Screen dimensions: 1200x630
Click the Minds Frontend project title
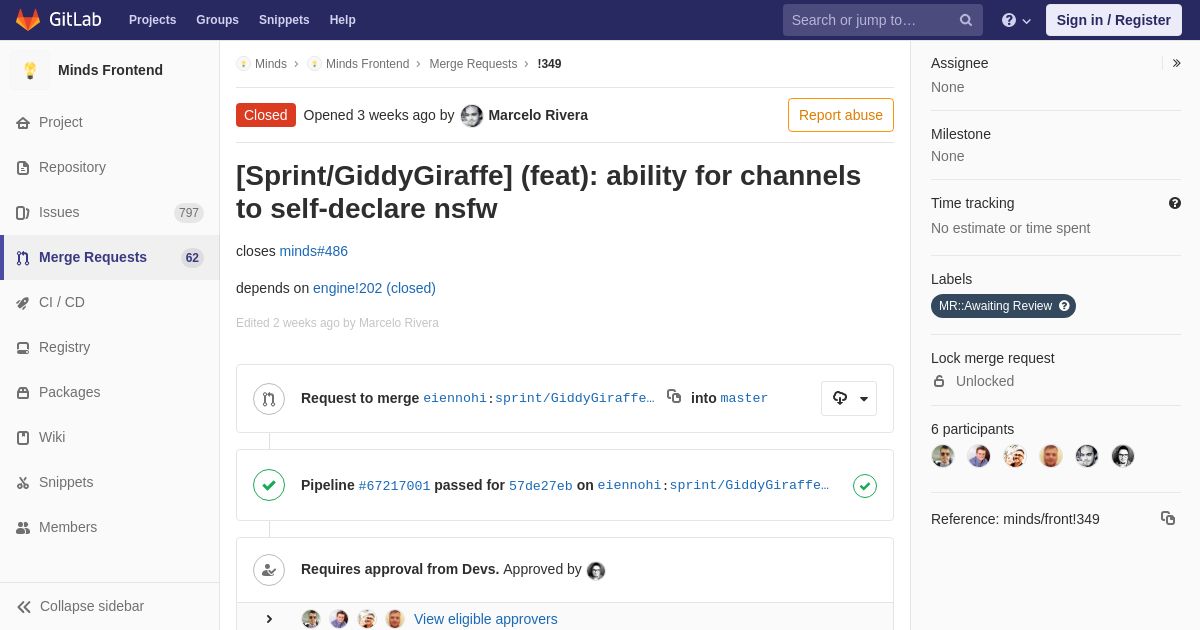point(110,70)
